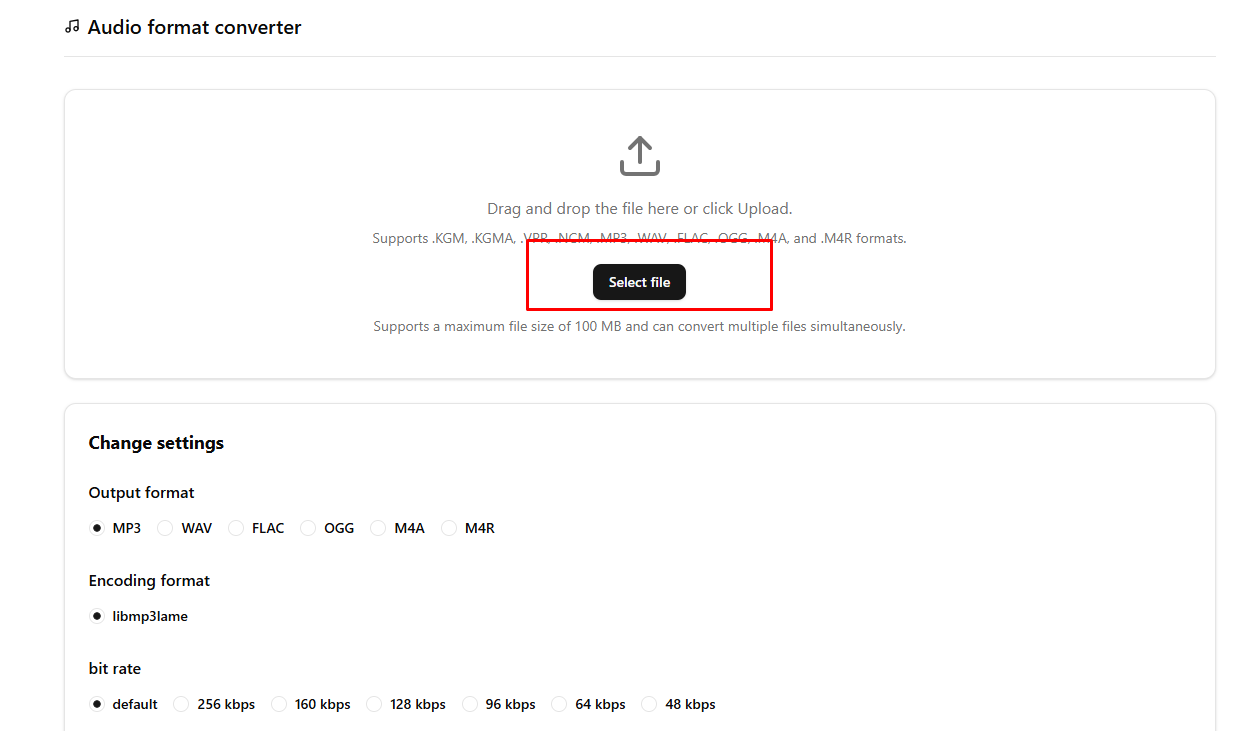
Task: Click the Change settings section header
Action: point(156,442)
